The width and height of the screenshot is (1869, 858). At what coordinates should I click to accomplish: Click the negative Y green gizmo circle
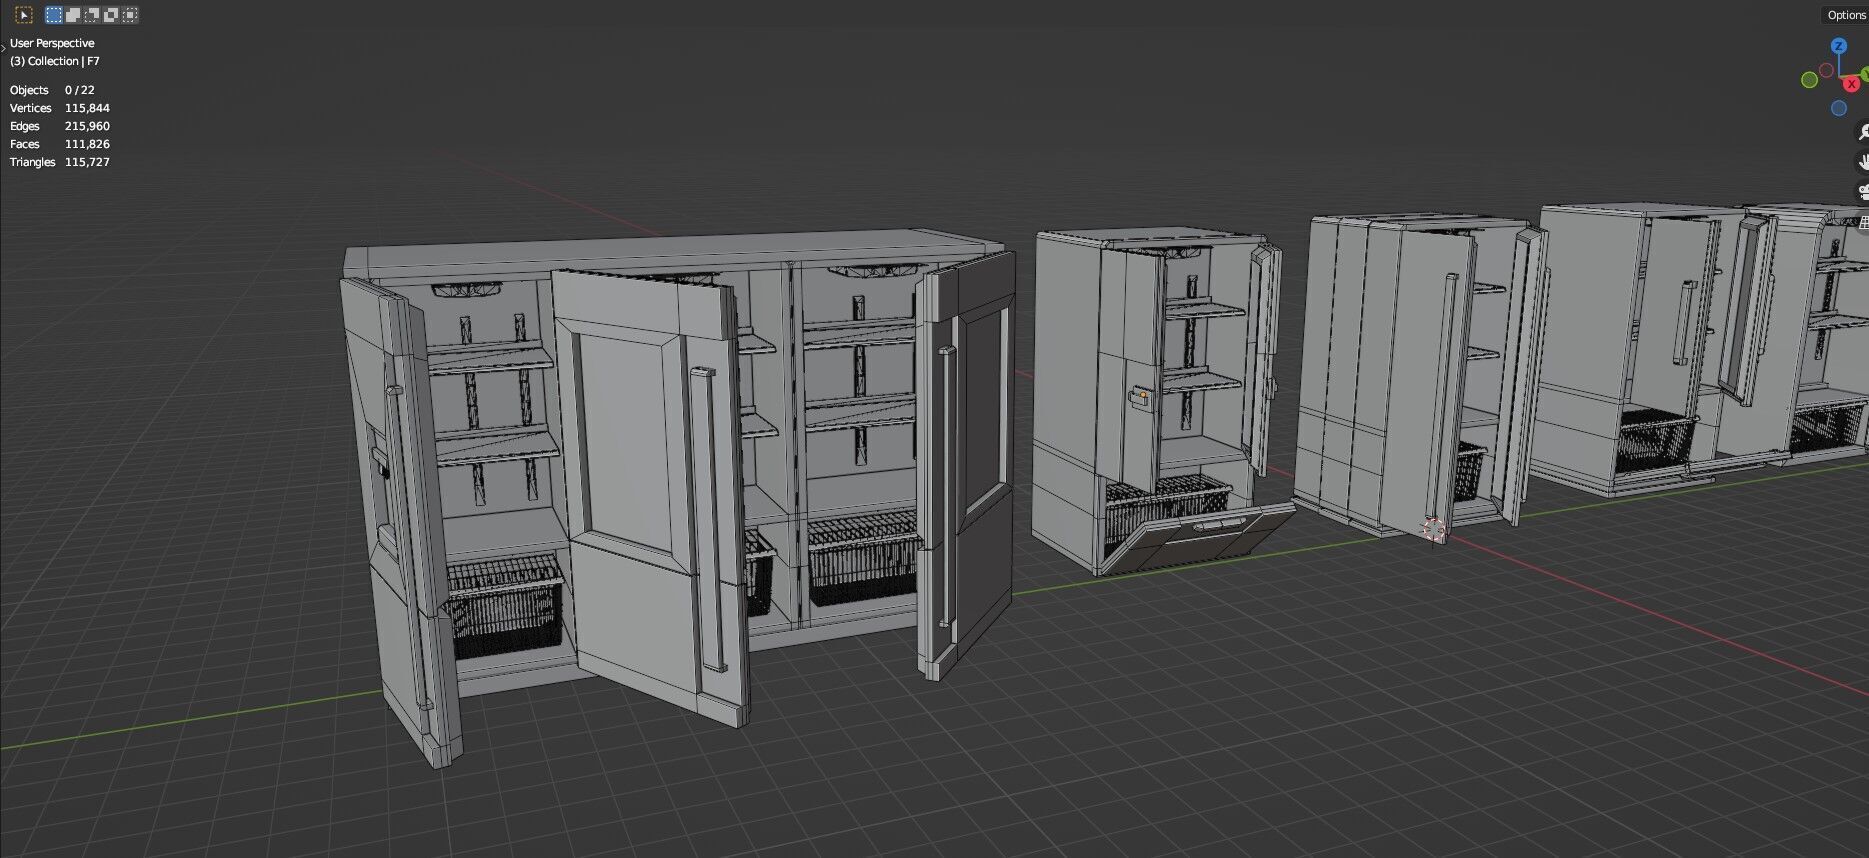[x=1809, y=80]
